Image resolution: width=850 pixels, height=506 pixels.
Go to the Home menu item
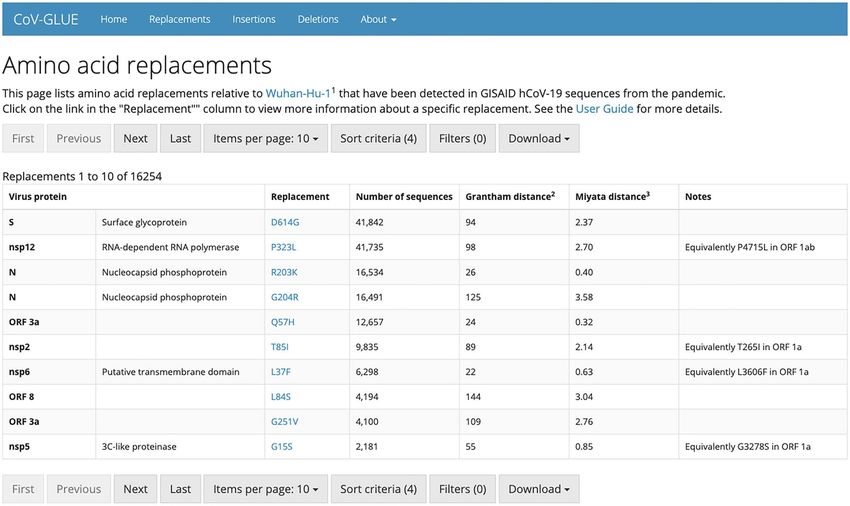click(x=114, y=20)
